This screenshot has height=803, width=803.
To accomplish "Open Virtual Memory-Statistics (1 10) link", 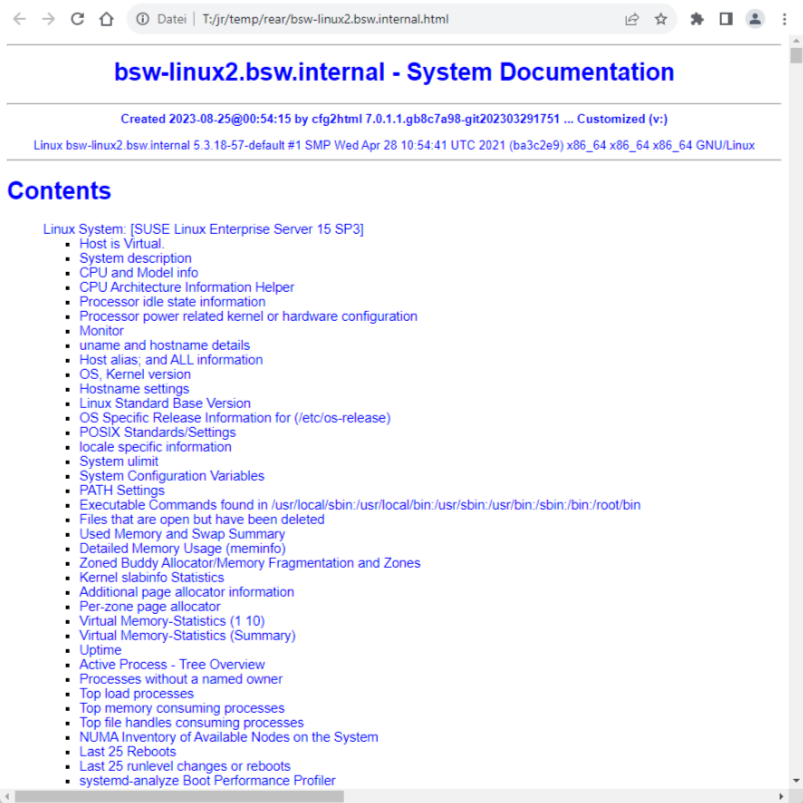I will pyautogui.click(x=172, y=621).
